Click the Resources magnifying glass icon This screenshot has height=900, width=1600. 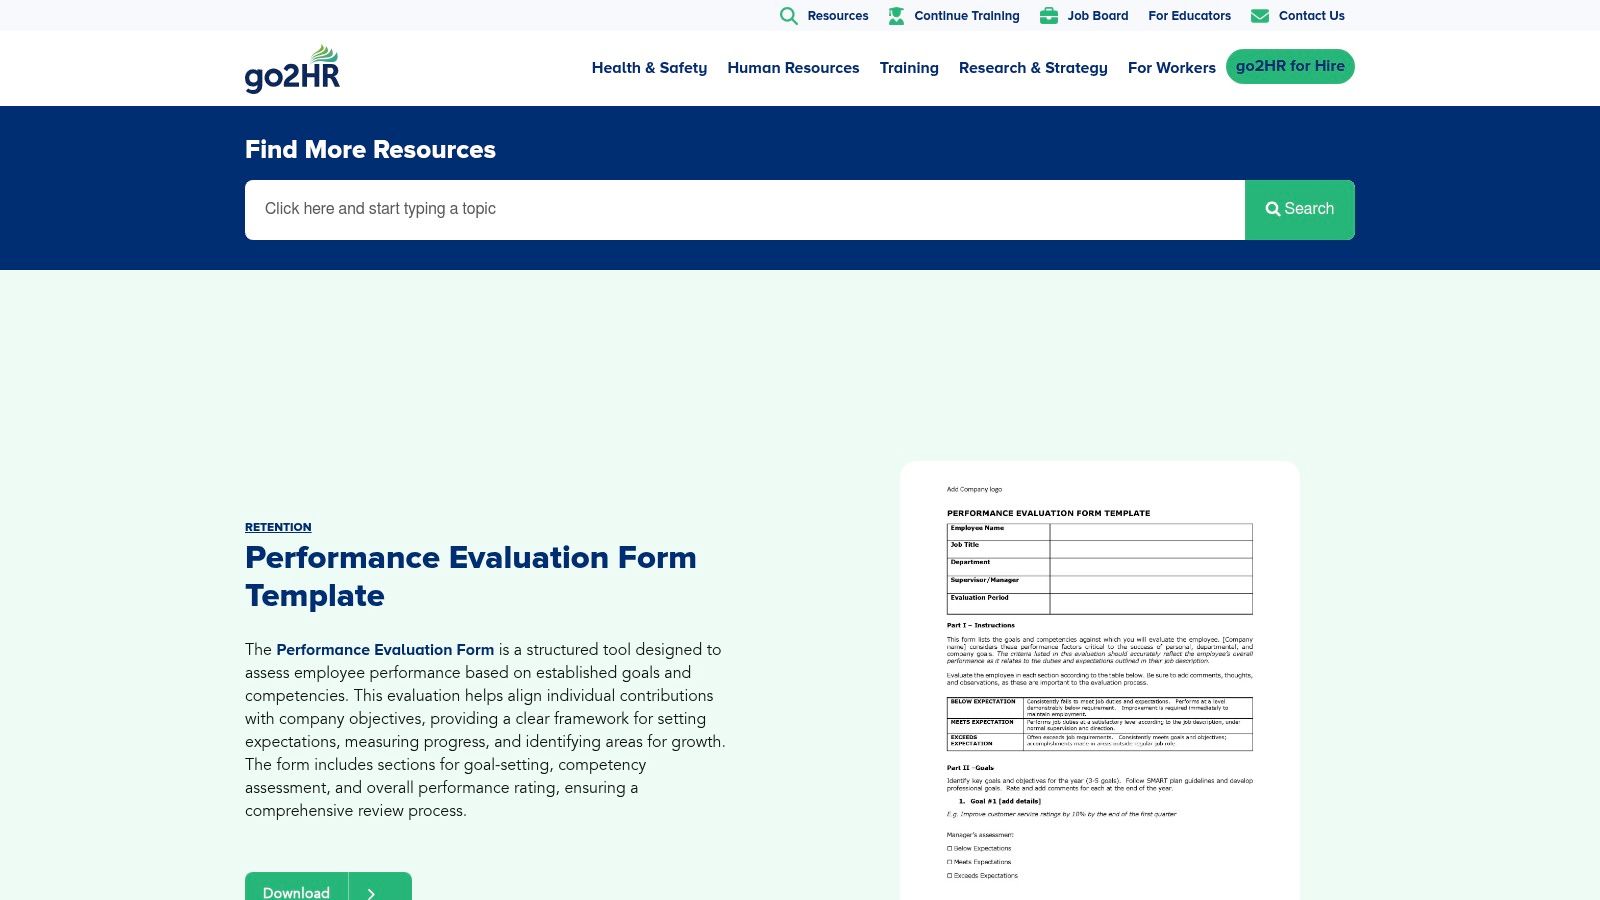(788, 16)
